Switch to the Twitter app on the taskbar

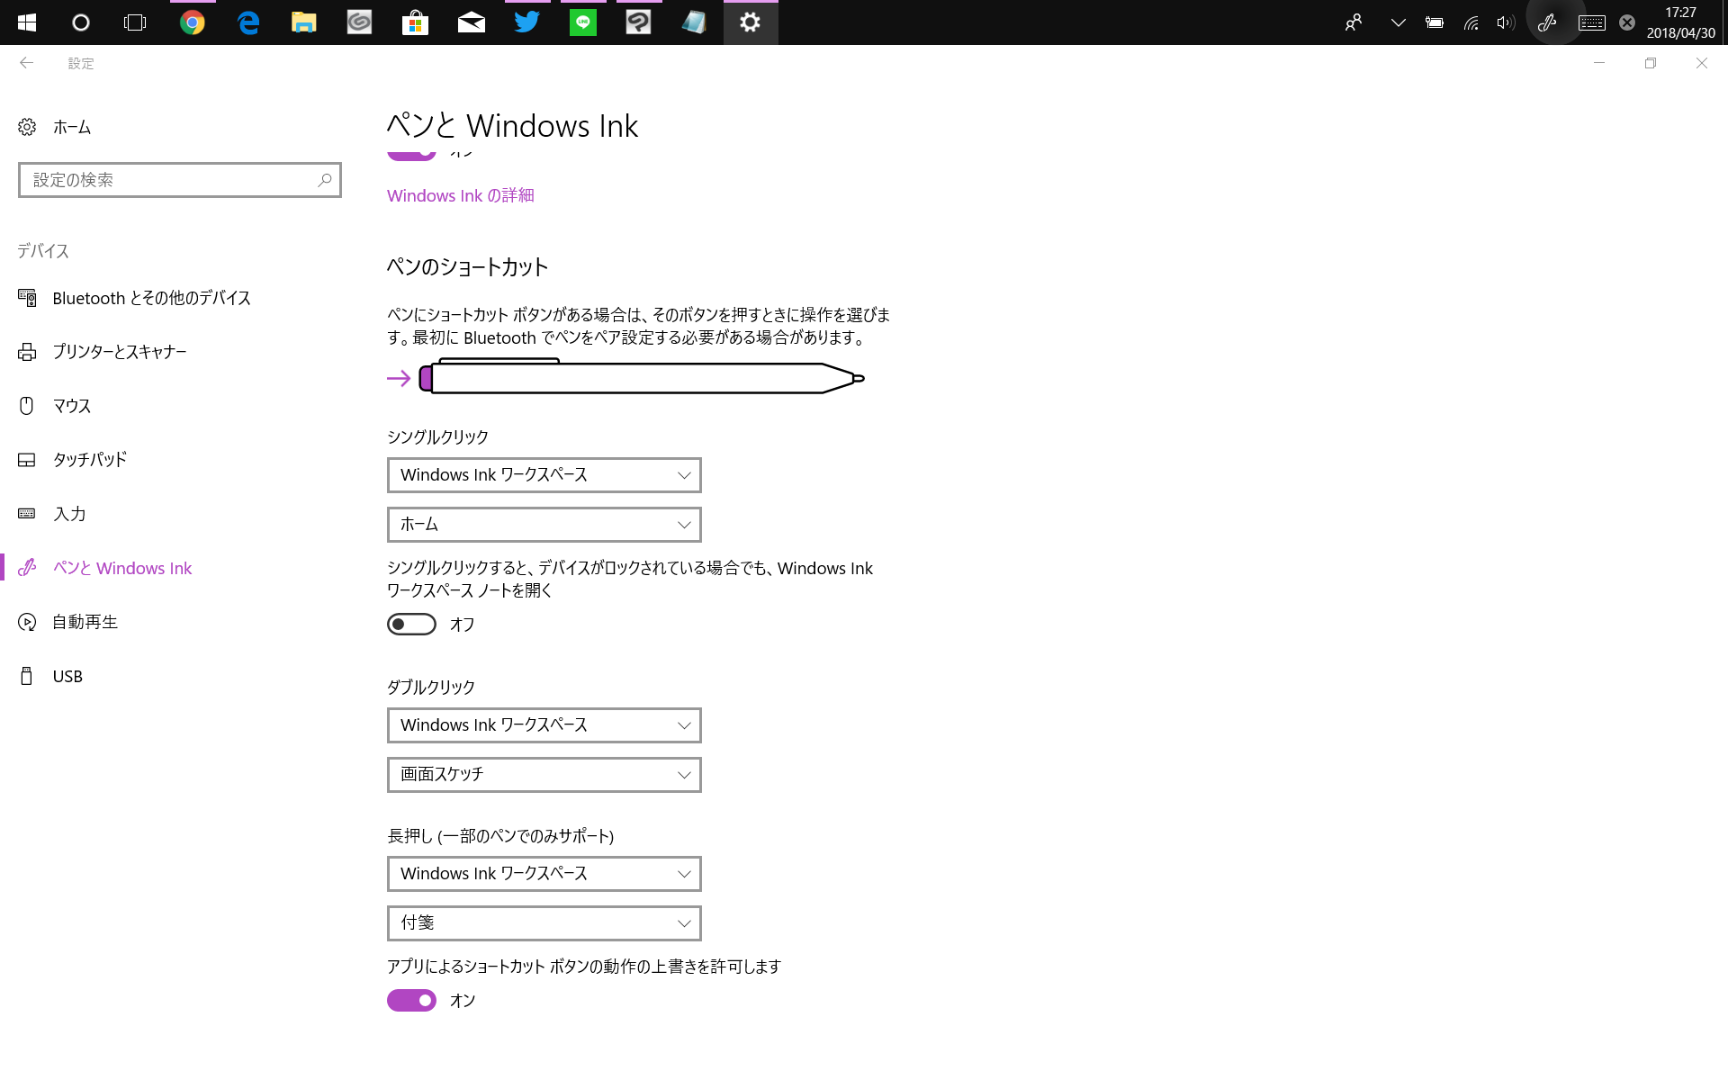tap(527, 22)
